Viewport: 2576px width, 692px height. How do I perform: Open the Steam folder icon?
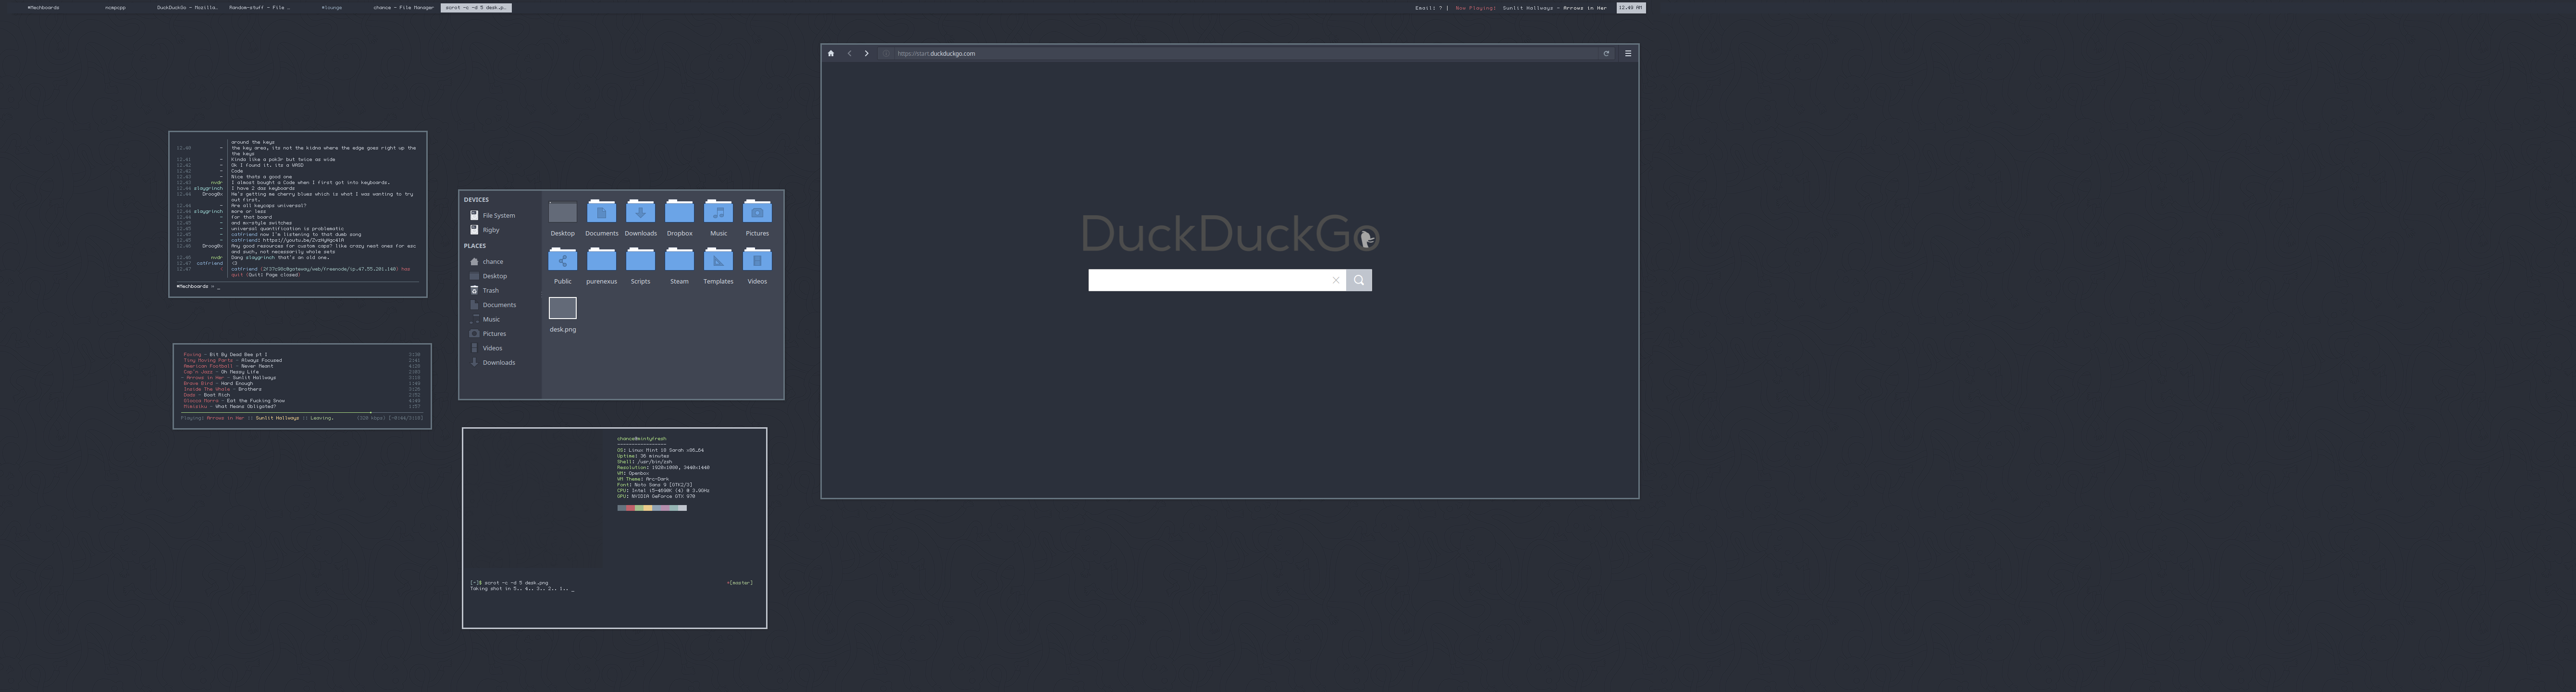click(x=679, y=260)
